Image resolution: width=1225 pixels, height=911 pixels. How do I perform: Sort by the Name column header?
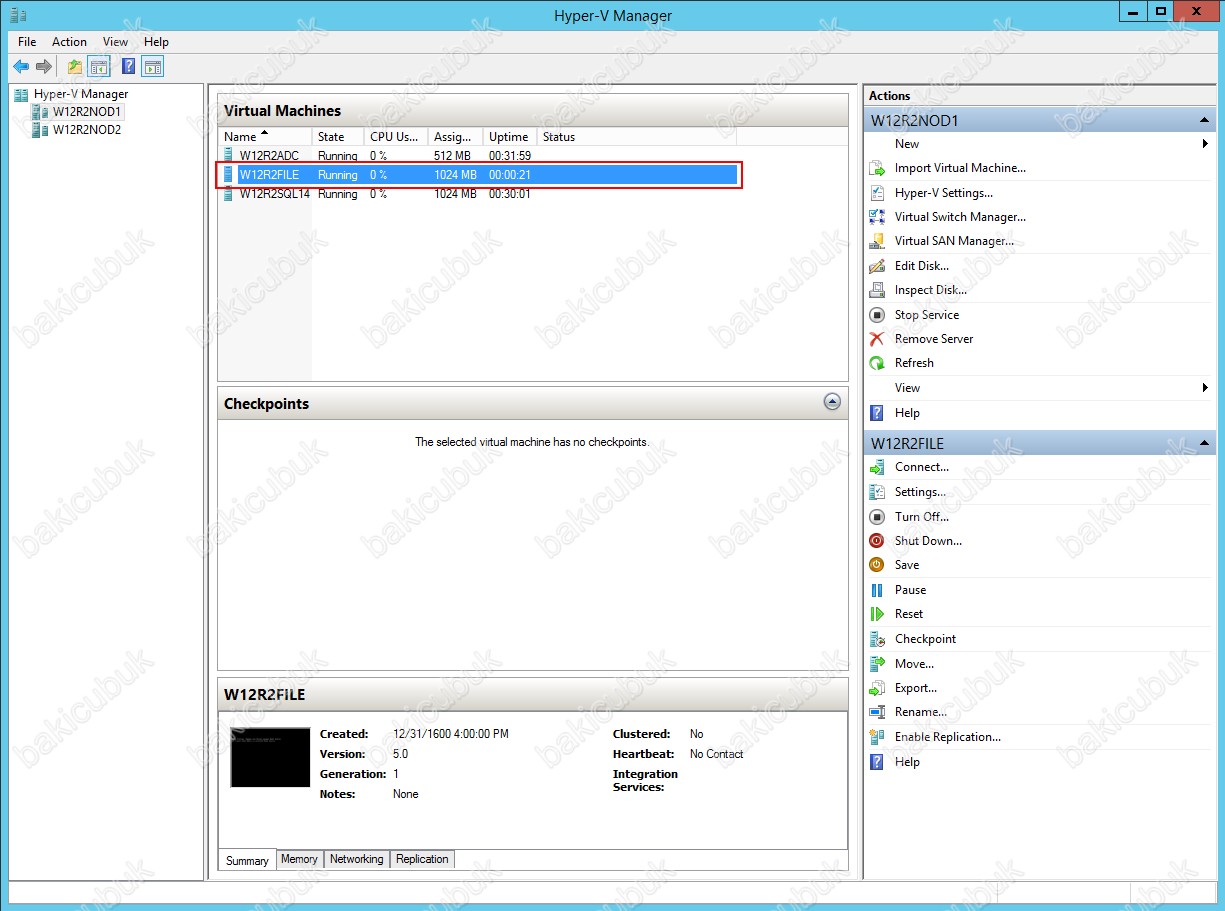pyautogui.click(x=264, y=137)
